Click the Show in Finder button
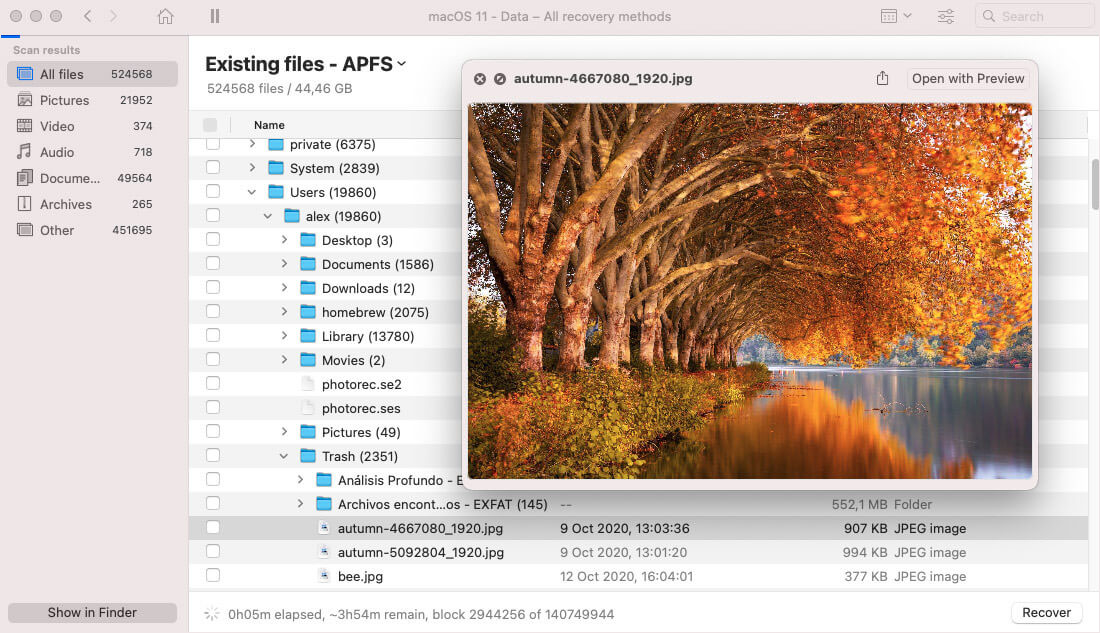Image resolution: width=1100 pixels, height=633 pixels. click(x=91, y=612)
